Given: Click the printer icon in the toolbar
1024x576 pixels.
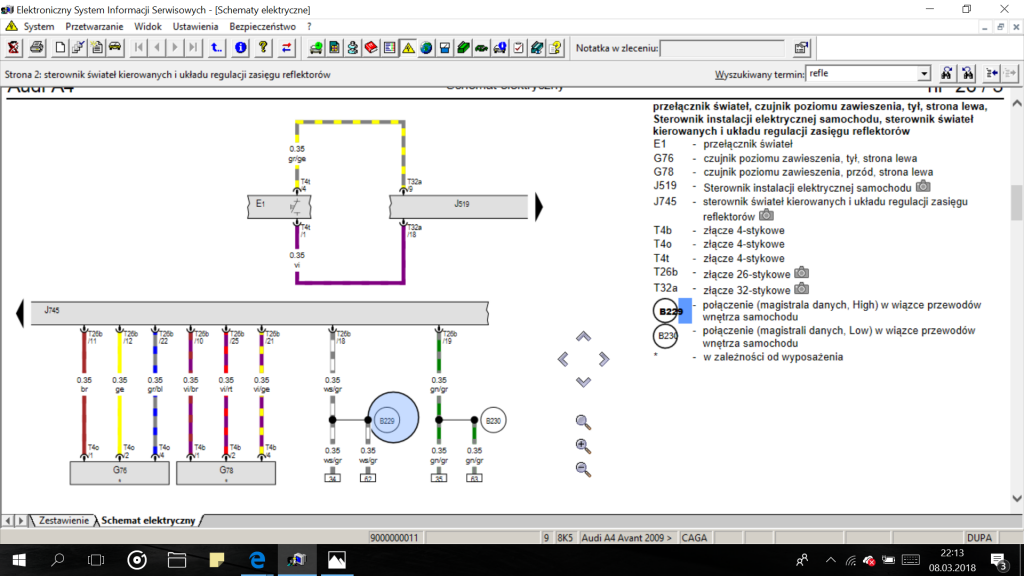Looking at the screenshot, I should (x=37, y=48).
